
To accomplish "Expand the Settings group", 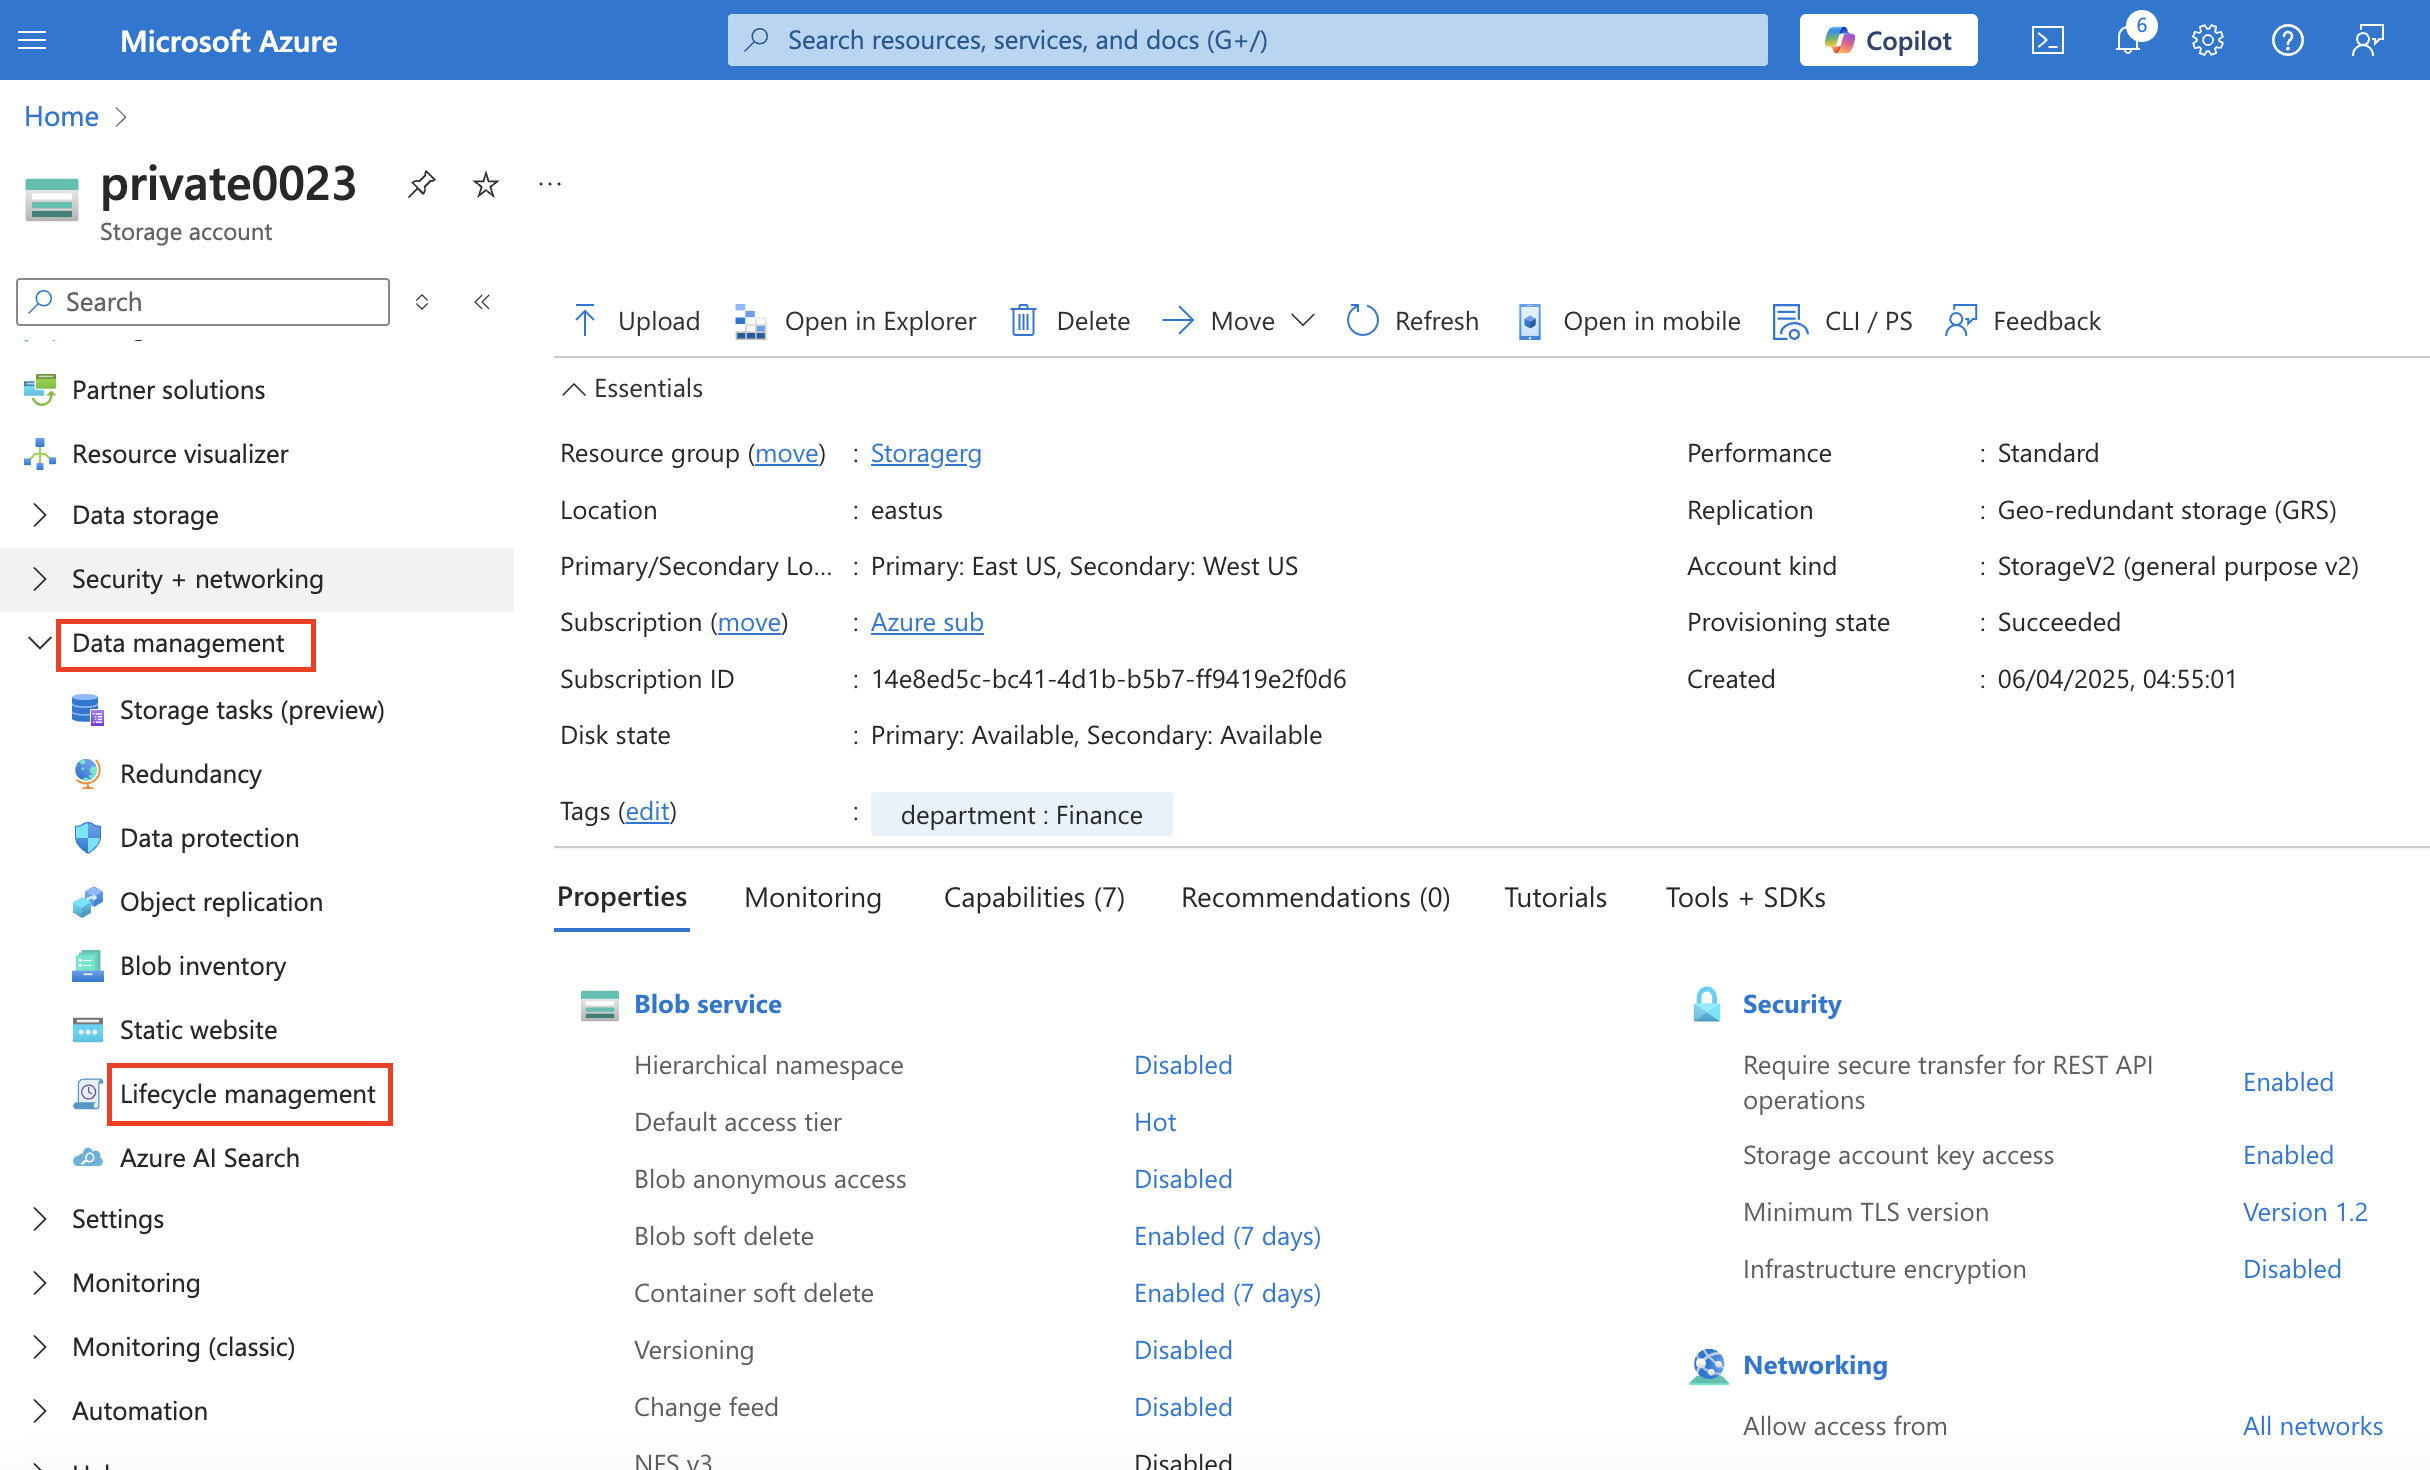I will coord(117,1219).
